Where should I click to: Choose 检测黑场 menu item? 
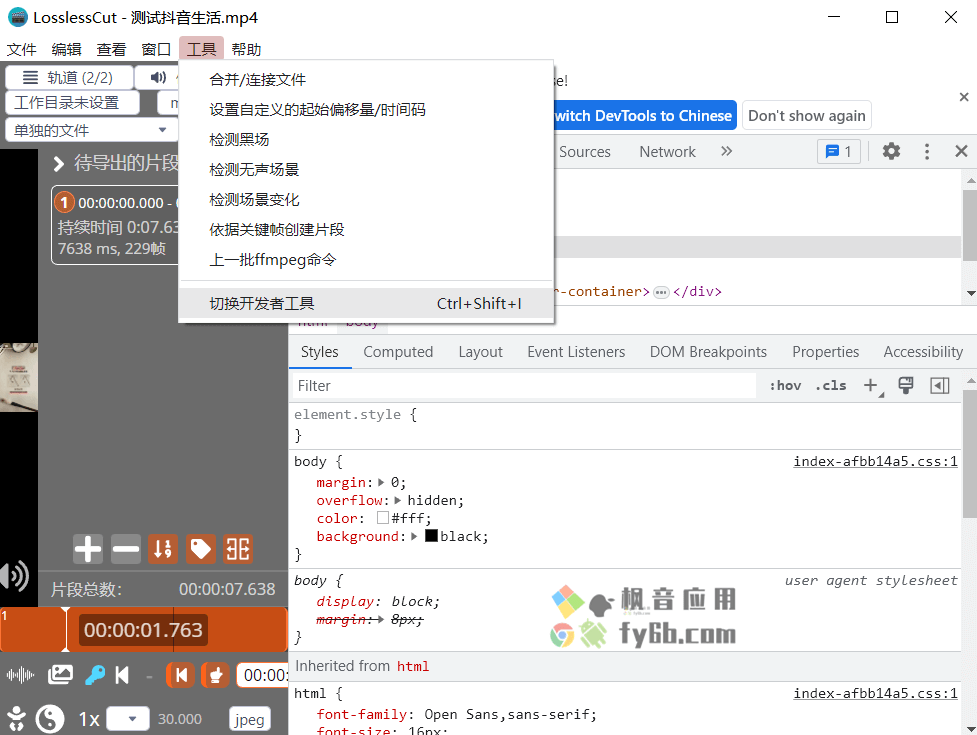click(366, 140)
